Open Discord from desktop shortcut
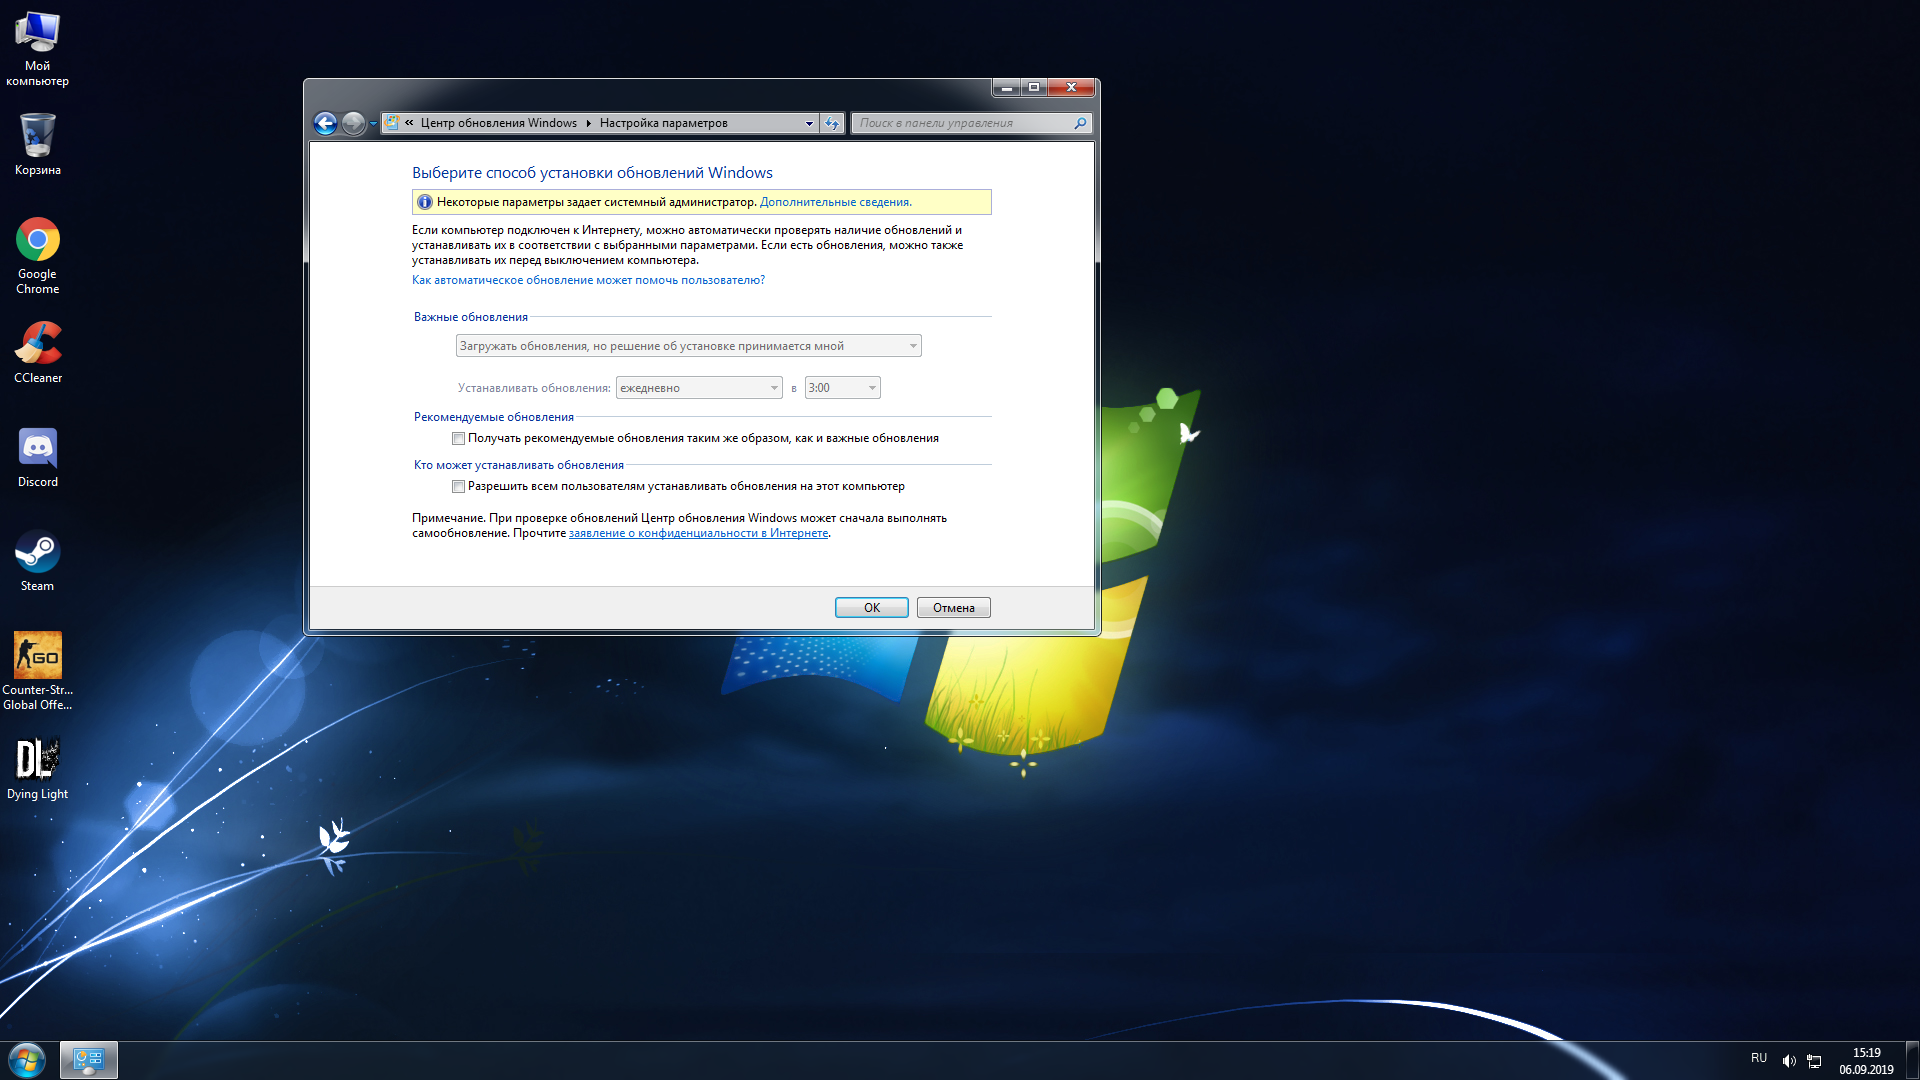 [x=36, y=454]
